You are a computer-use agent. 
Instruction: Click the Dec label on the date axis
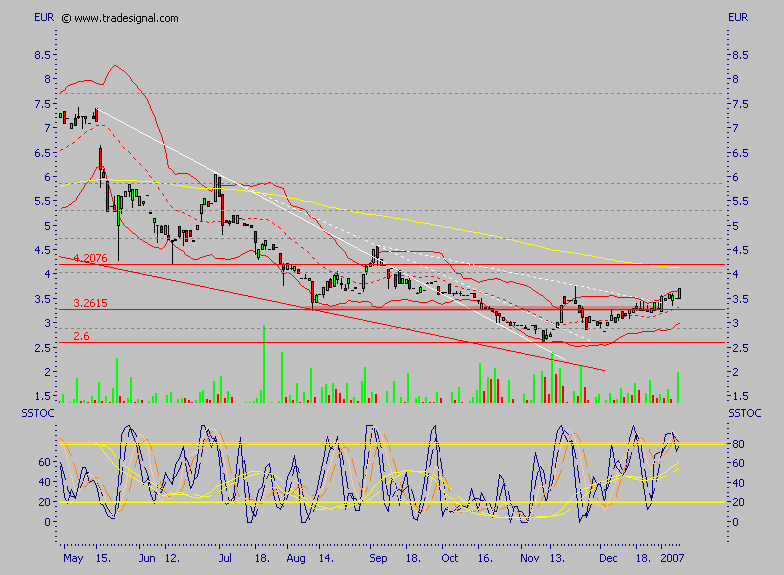tap(608, 558)
